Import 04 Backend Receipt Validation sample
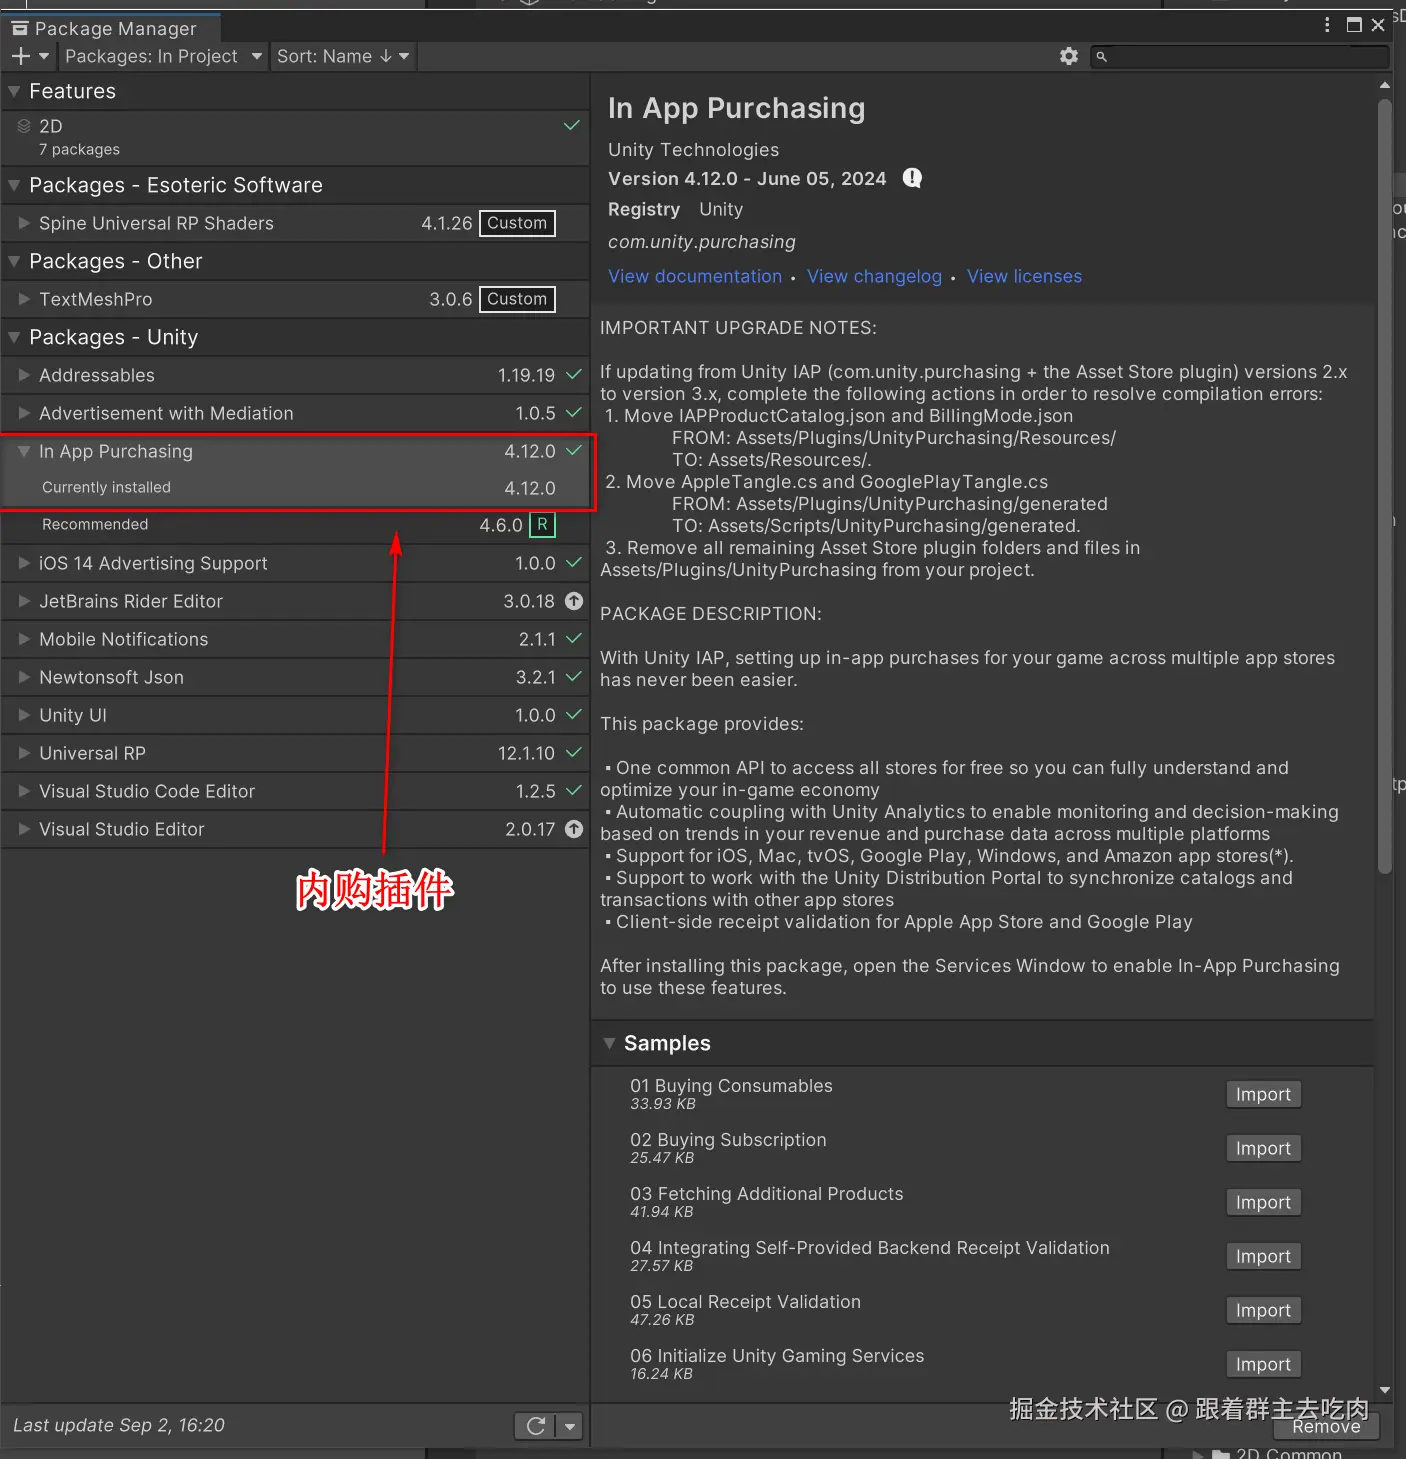The height and width of the screenshot is (1459, 1406). (1263, 1257)
